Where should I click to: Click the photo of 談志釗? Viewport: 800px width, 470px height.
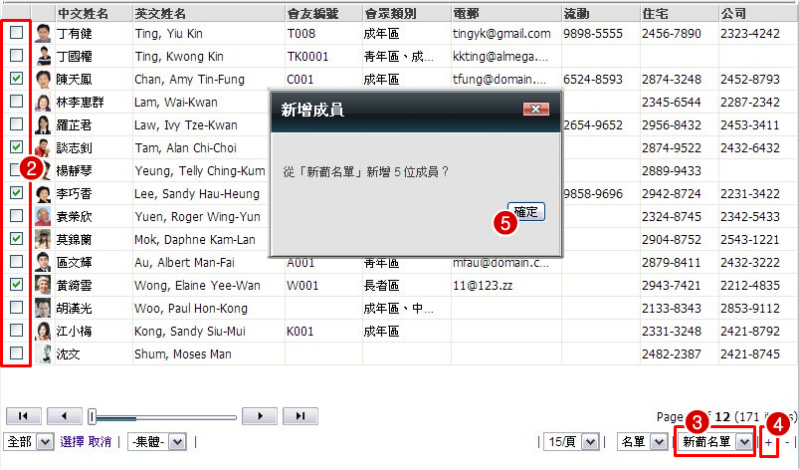point(43,148)
